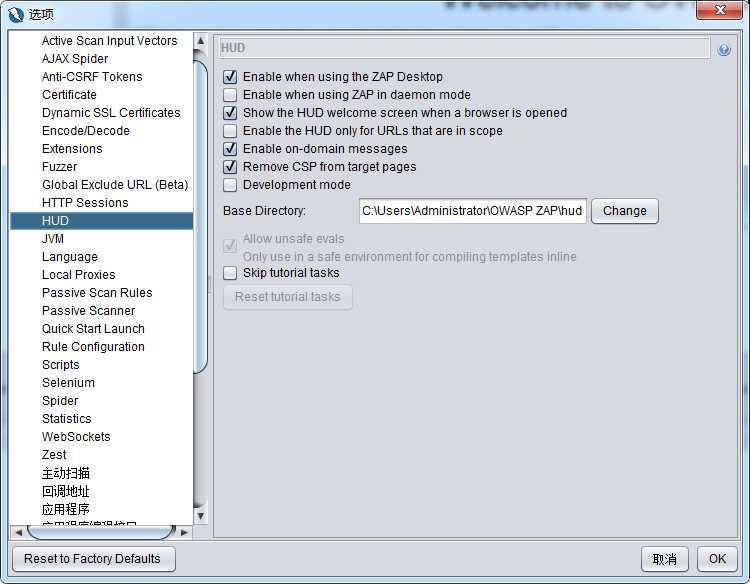Screen dimensions: 750x584
Task: Open JVM options
Action: pos(53,239)
